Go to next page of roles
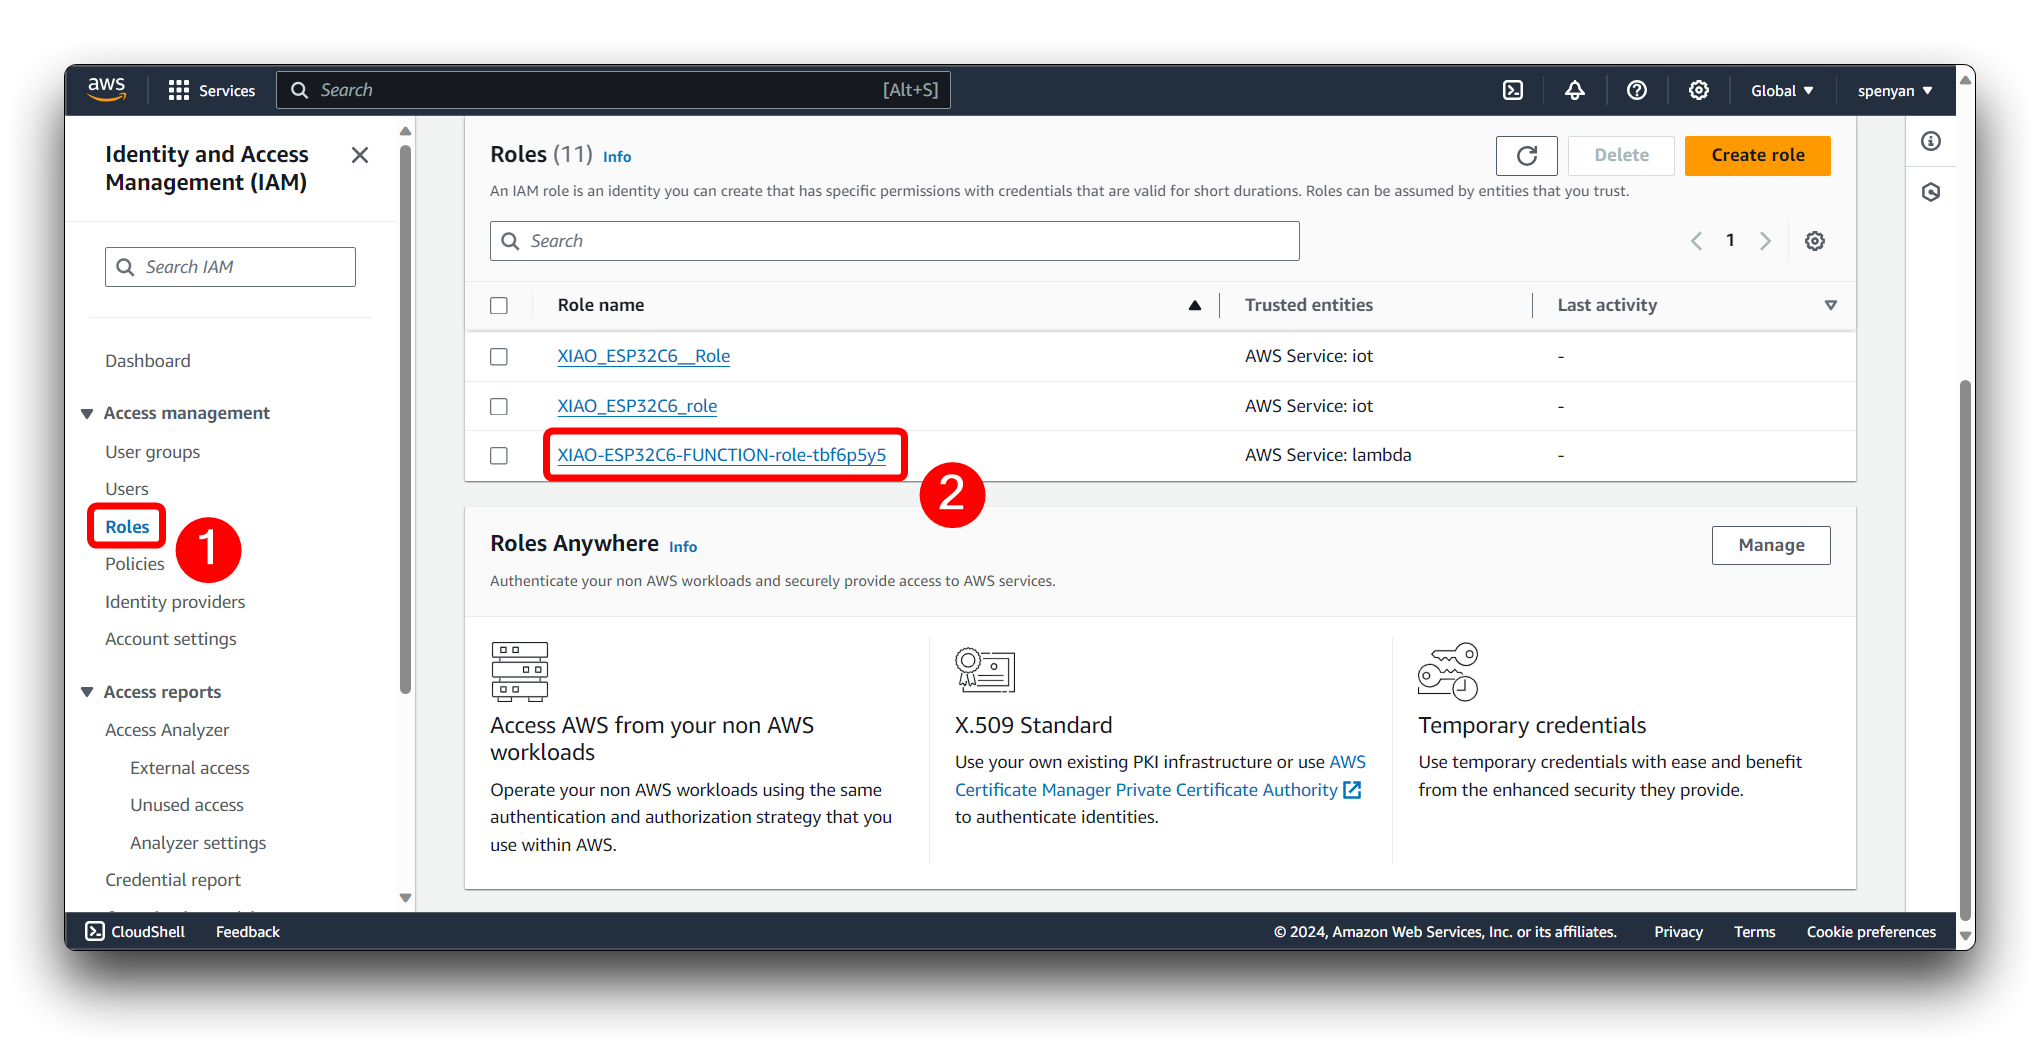This screenshot has width=2040, height=1047. tap(1765, 241)
